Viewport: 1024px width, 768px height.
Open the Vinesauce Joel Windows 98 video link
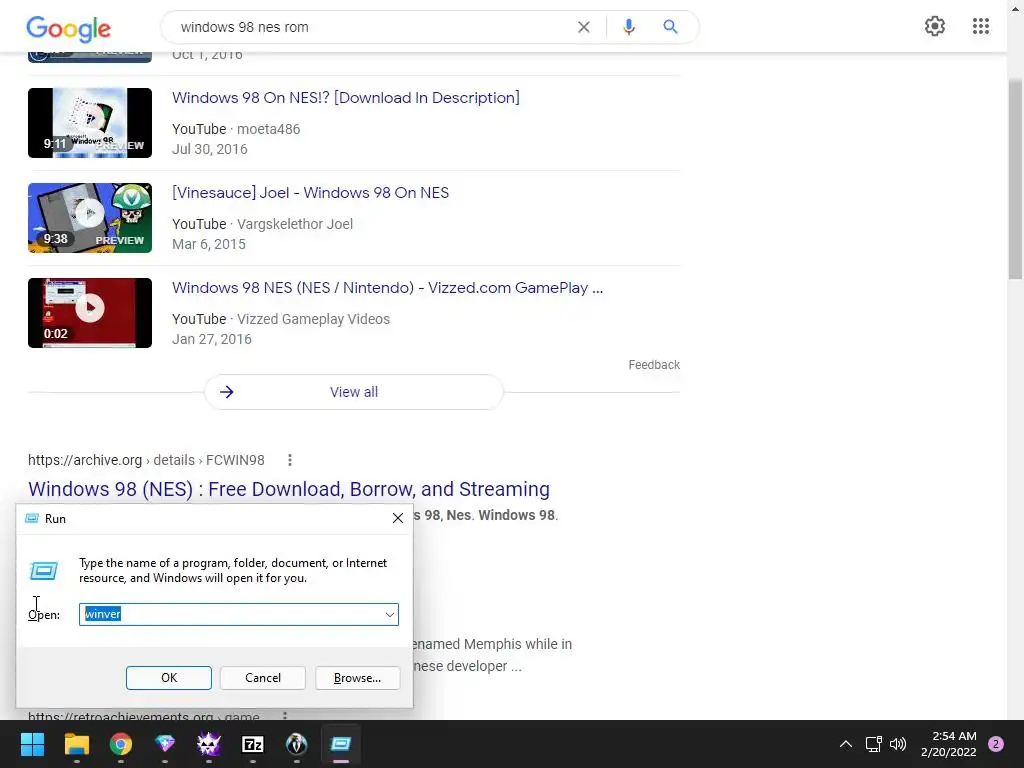click(310, 193)
